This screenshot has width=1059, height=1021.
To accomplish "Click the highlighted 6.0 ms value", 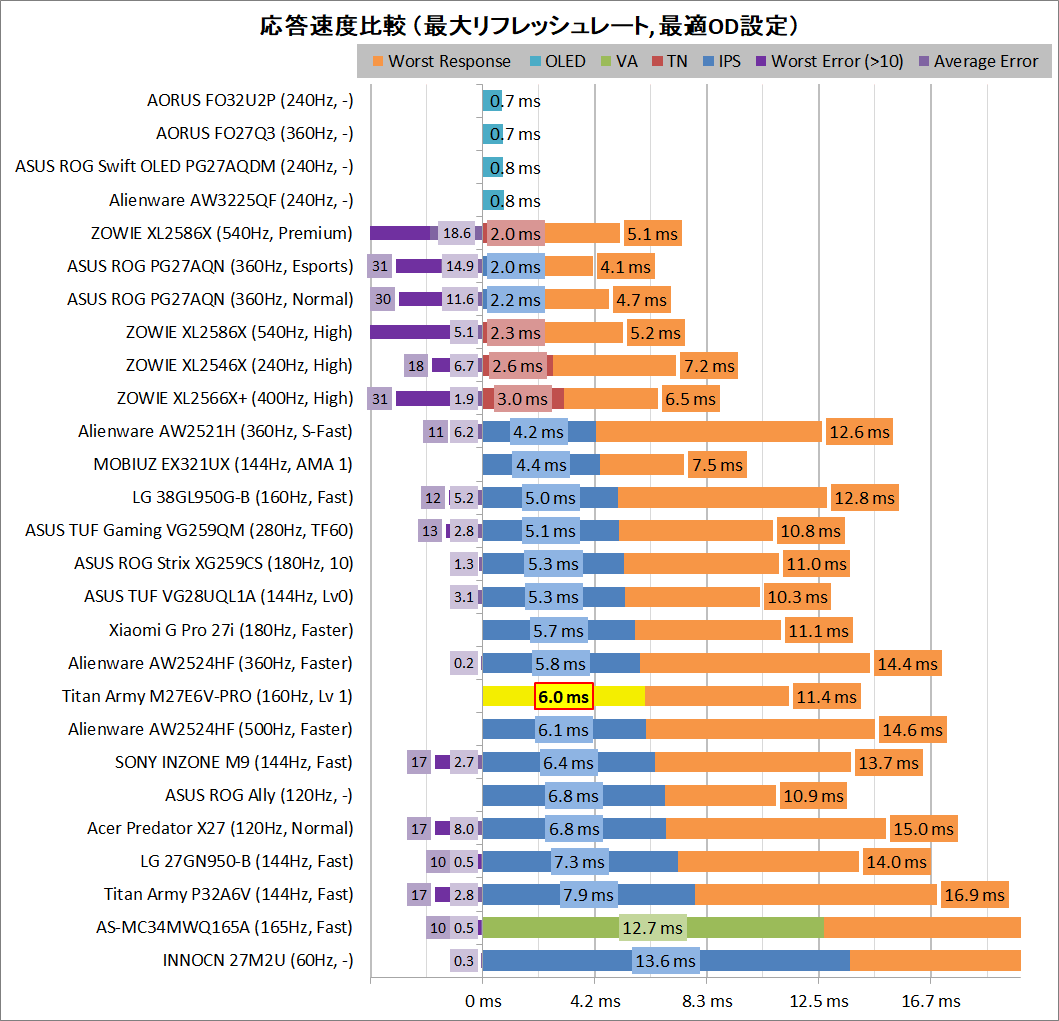I will pos(564,697).
